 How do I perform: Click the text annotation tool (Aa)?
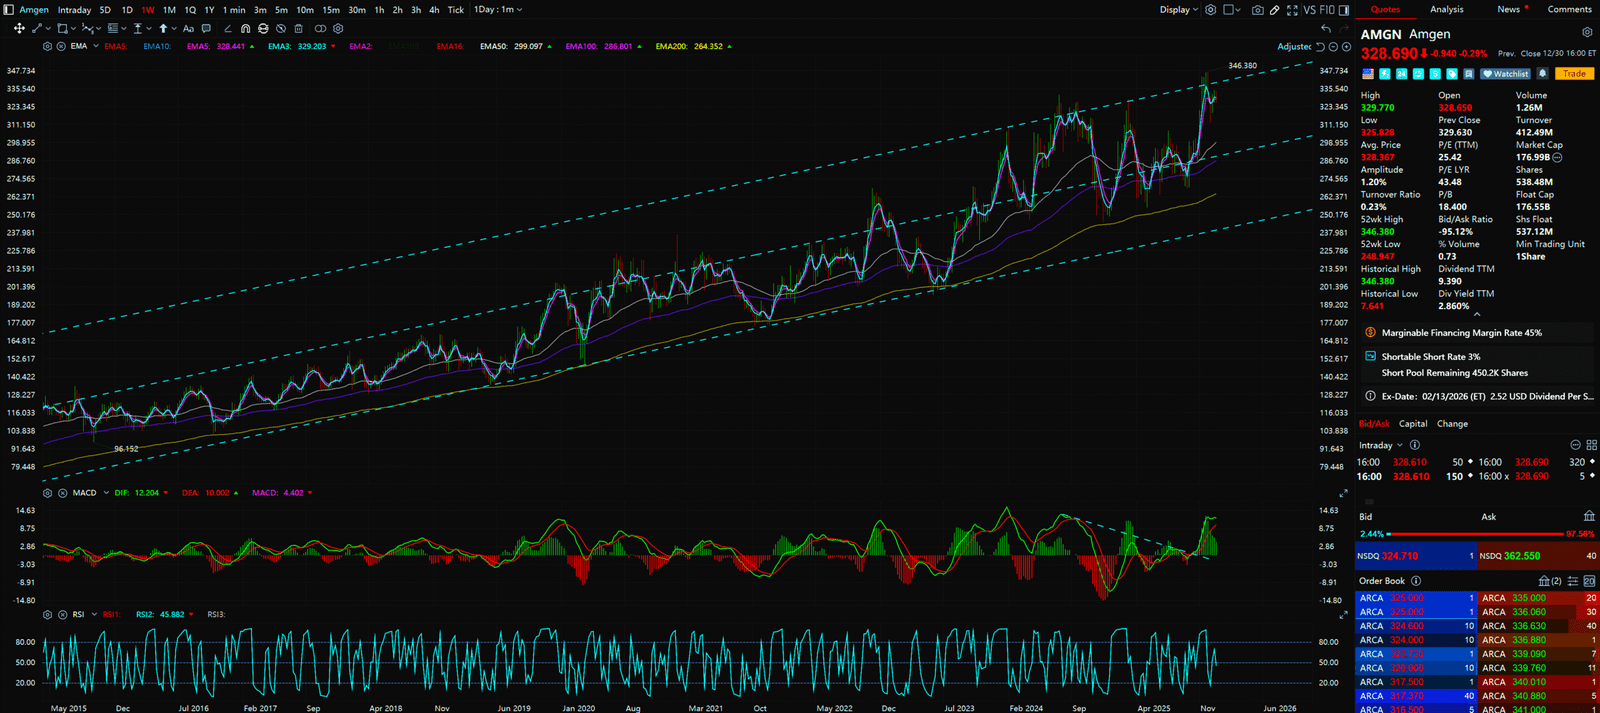[188, 29]
